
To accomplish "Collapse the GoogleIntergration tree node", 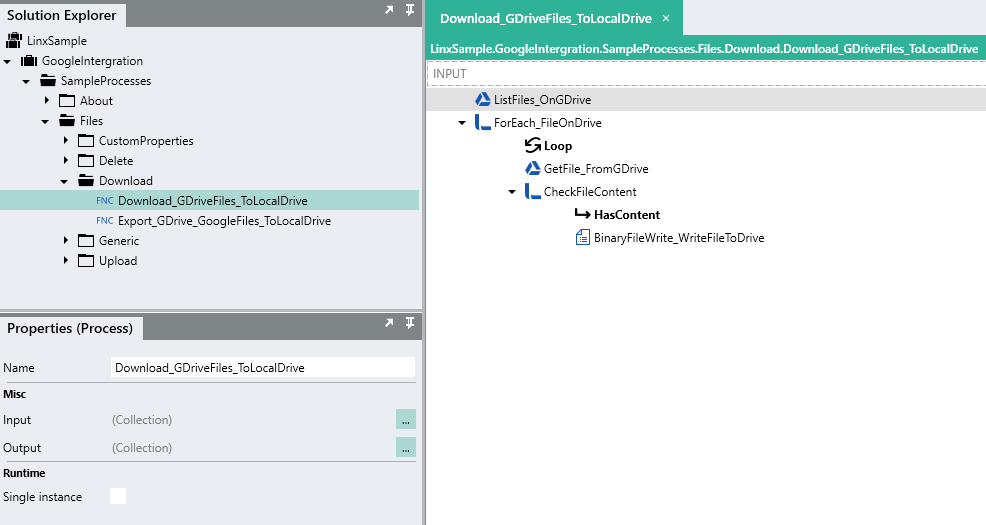I will (8, 62).
